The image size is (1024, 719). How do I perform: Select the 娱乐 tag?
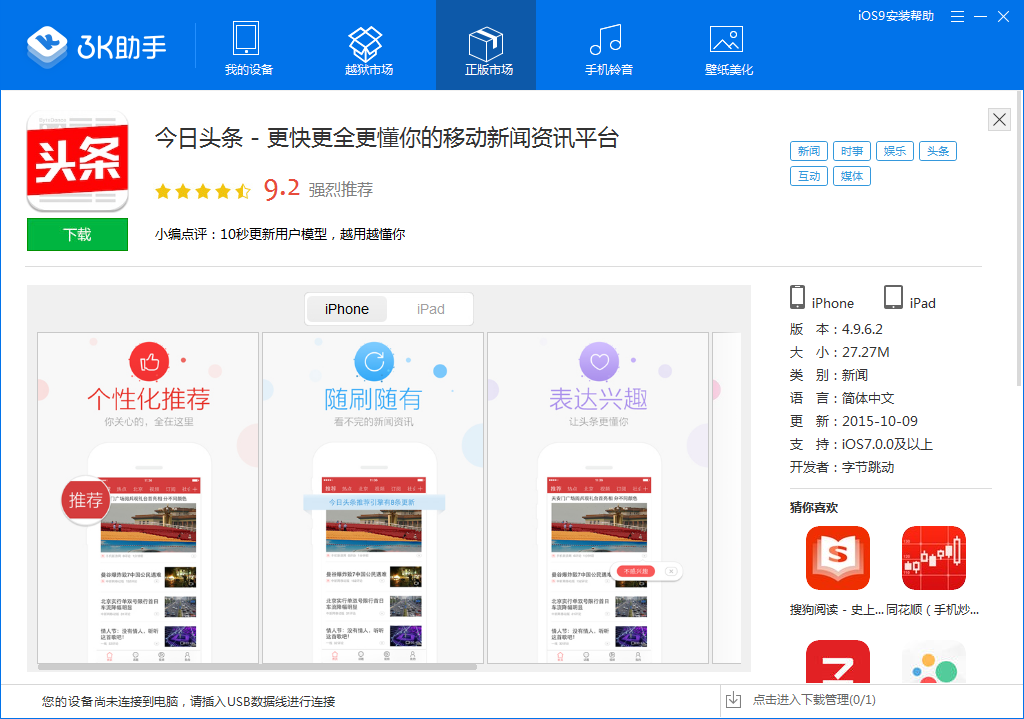pyautogui.click(x=895, y=151)
